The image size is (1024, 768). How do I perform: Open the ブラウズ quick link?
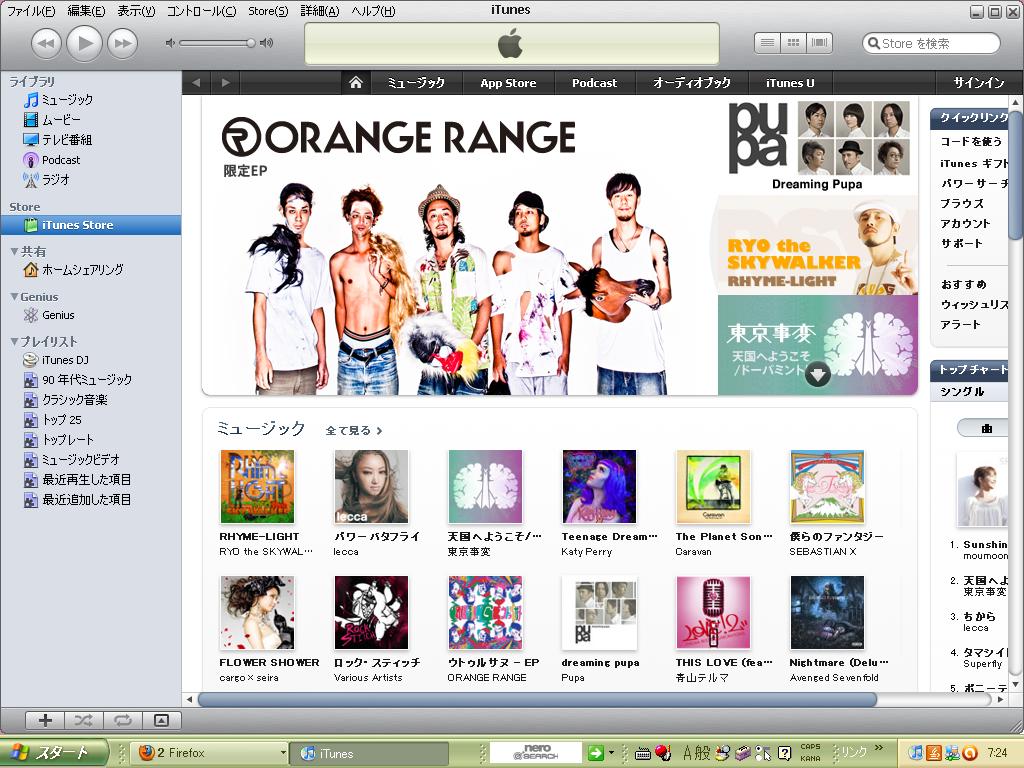click(x=962, y=204)
